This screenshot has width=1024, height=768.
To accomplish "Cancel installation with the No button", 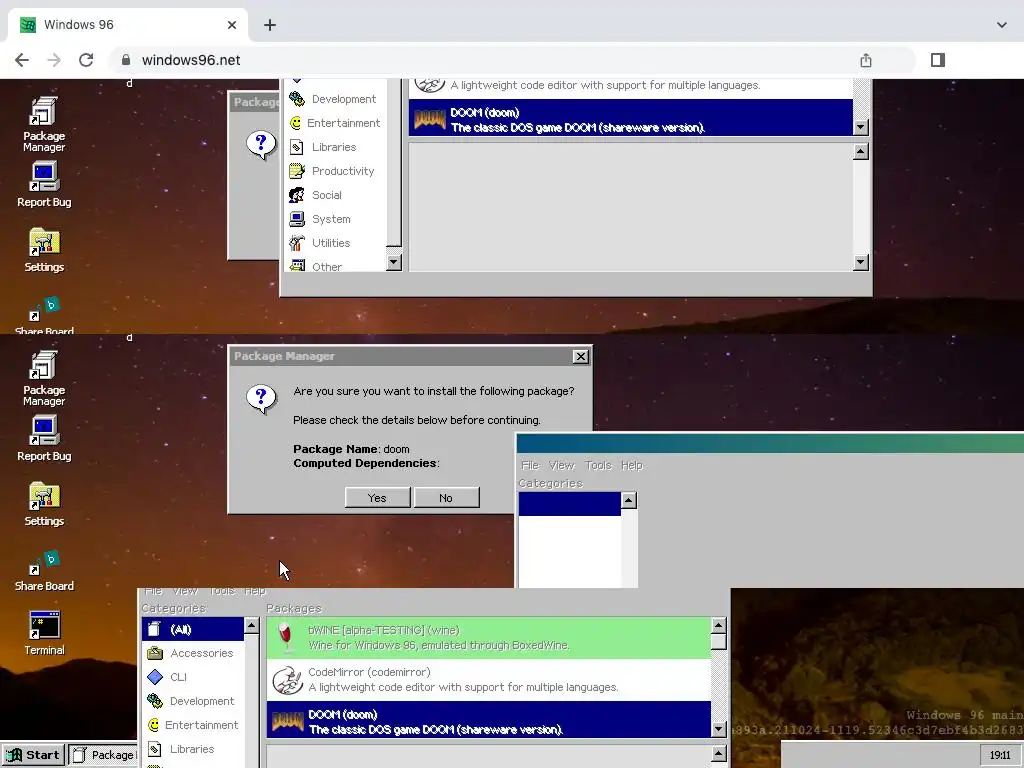I will [x=446, y=498].
